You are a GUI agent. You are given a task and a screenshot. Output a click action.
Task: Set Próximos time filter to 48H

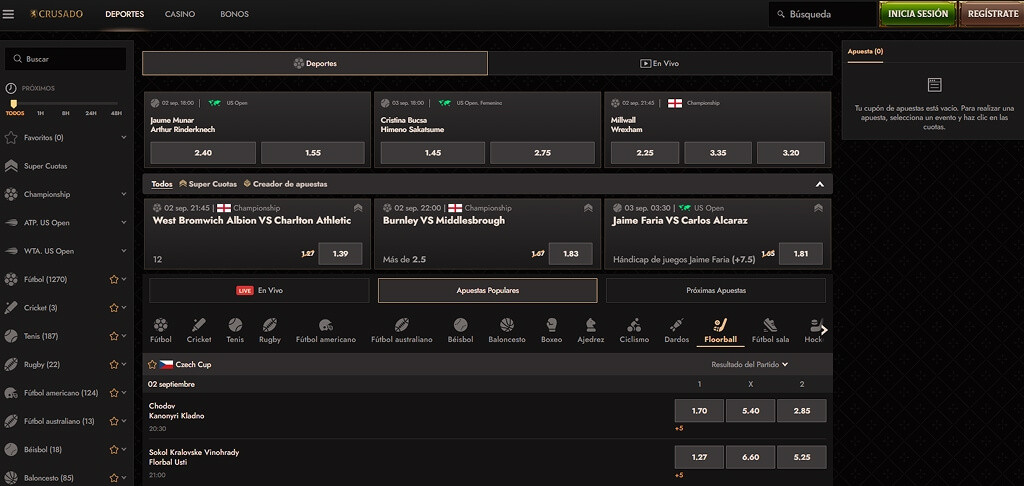click(x=116, y=113)
